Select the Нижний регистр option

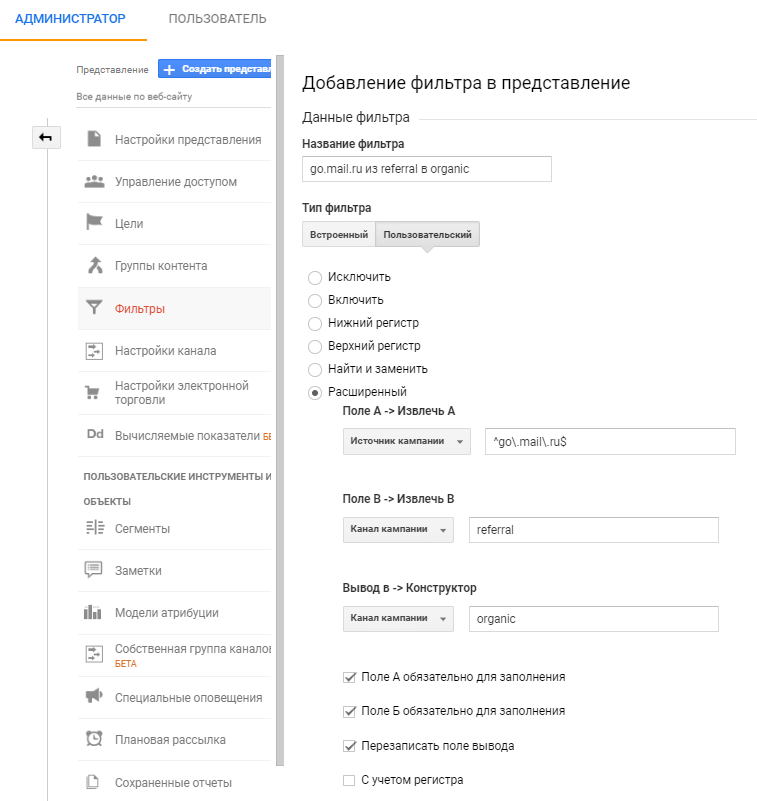click(x=315, y=323)
